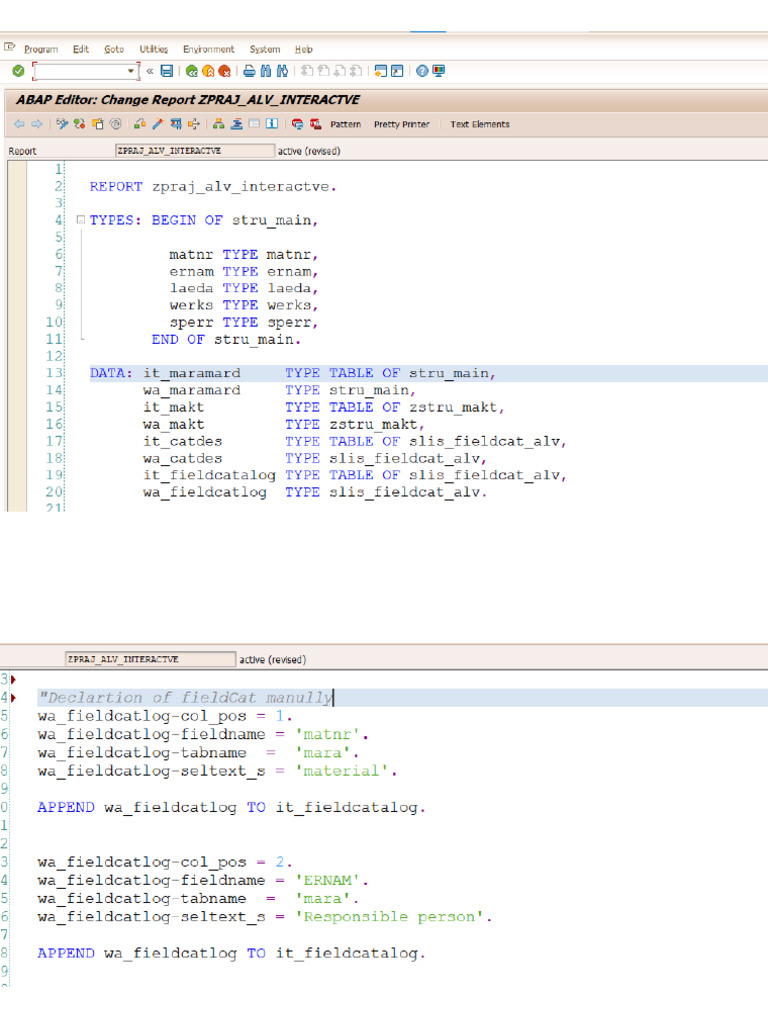768x1024 pixels.
Task: Click the red Cancel icon
Action: pyautogui.click(x=225, y=71)
